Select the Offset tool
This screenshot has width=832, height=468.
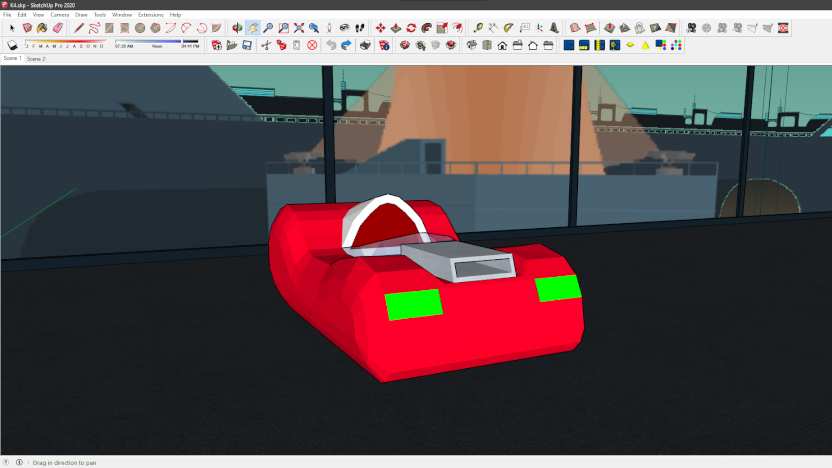click(x=457, y=28)
